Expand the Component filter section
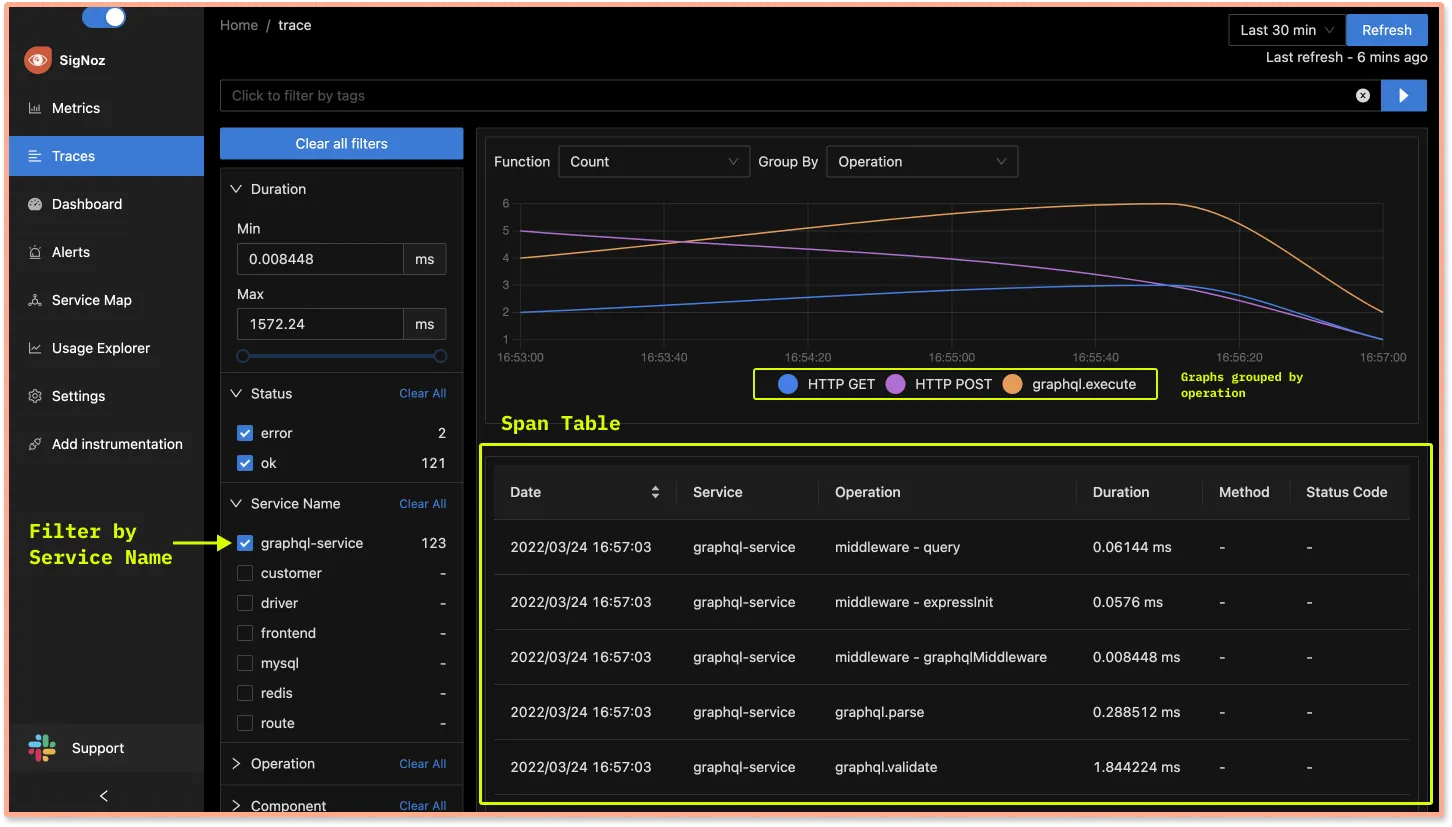Viewport: 1452px width, 827px height. point(237,805)
